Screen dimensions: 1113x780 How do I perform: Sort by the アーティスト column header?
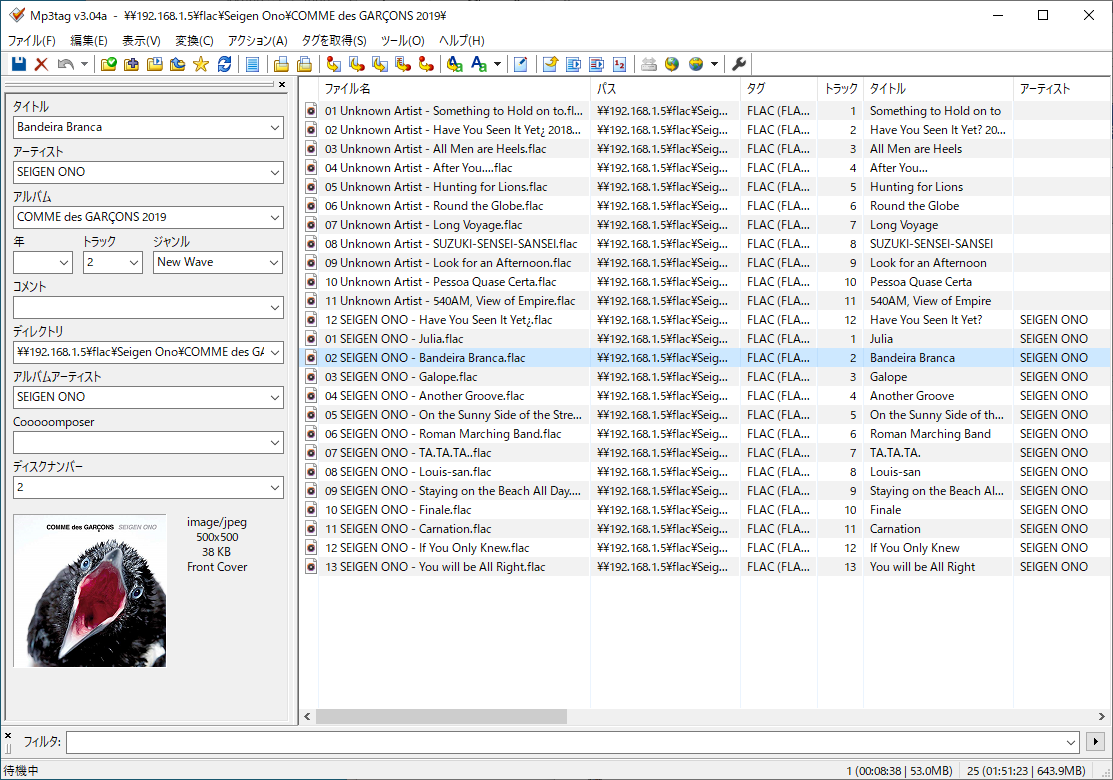coord(1063,89)
